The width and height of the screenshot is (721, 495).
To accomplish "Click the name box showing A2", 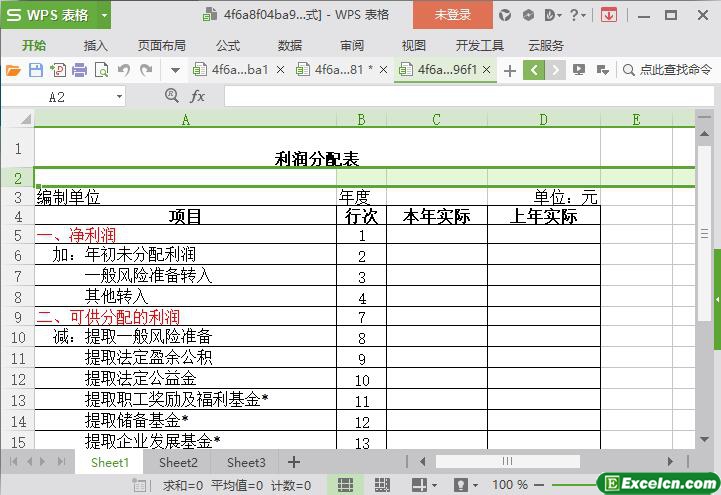I will 57,97.
